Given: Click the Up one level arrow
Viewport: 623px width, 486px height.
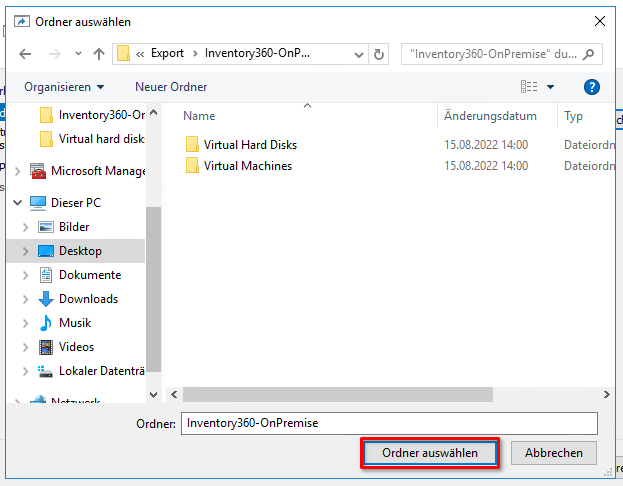Looking at the screenshot, I should coord(99,53).
